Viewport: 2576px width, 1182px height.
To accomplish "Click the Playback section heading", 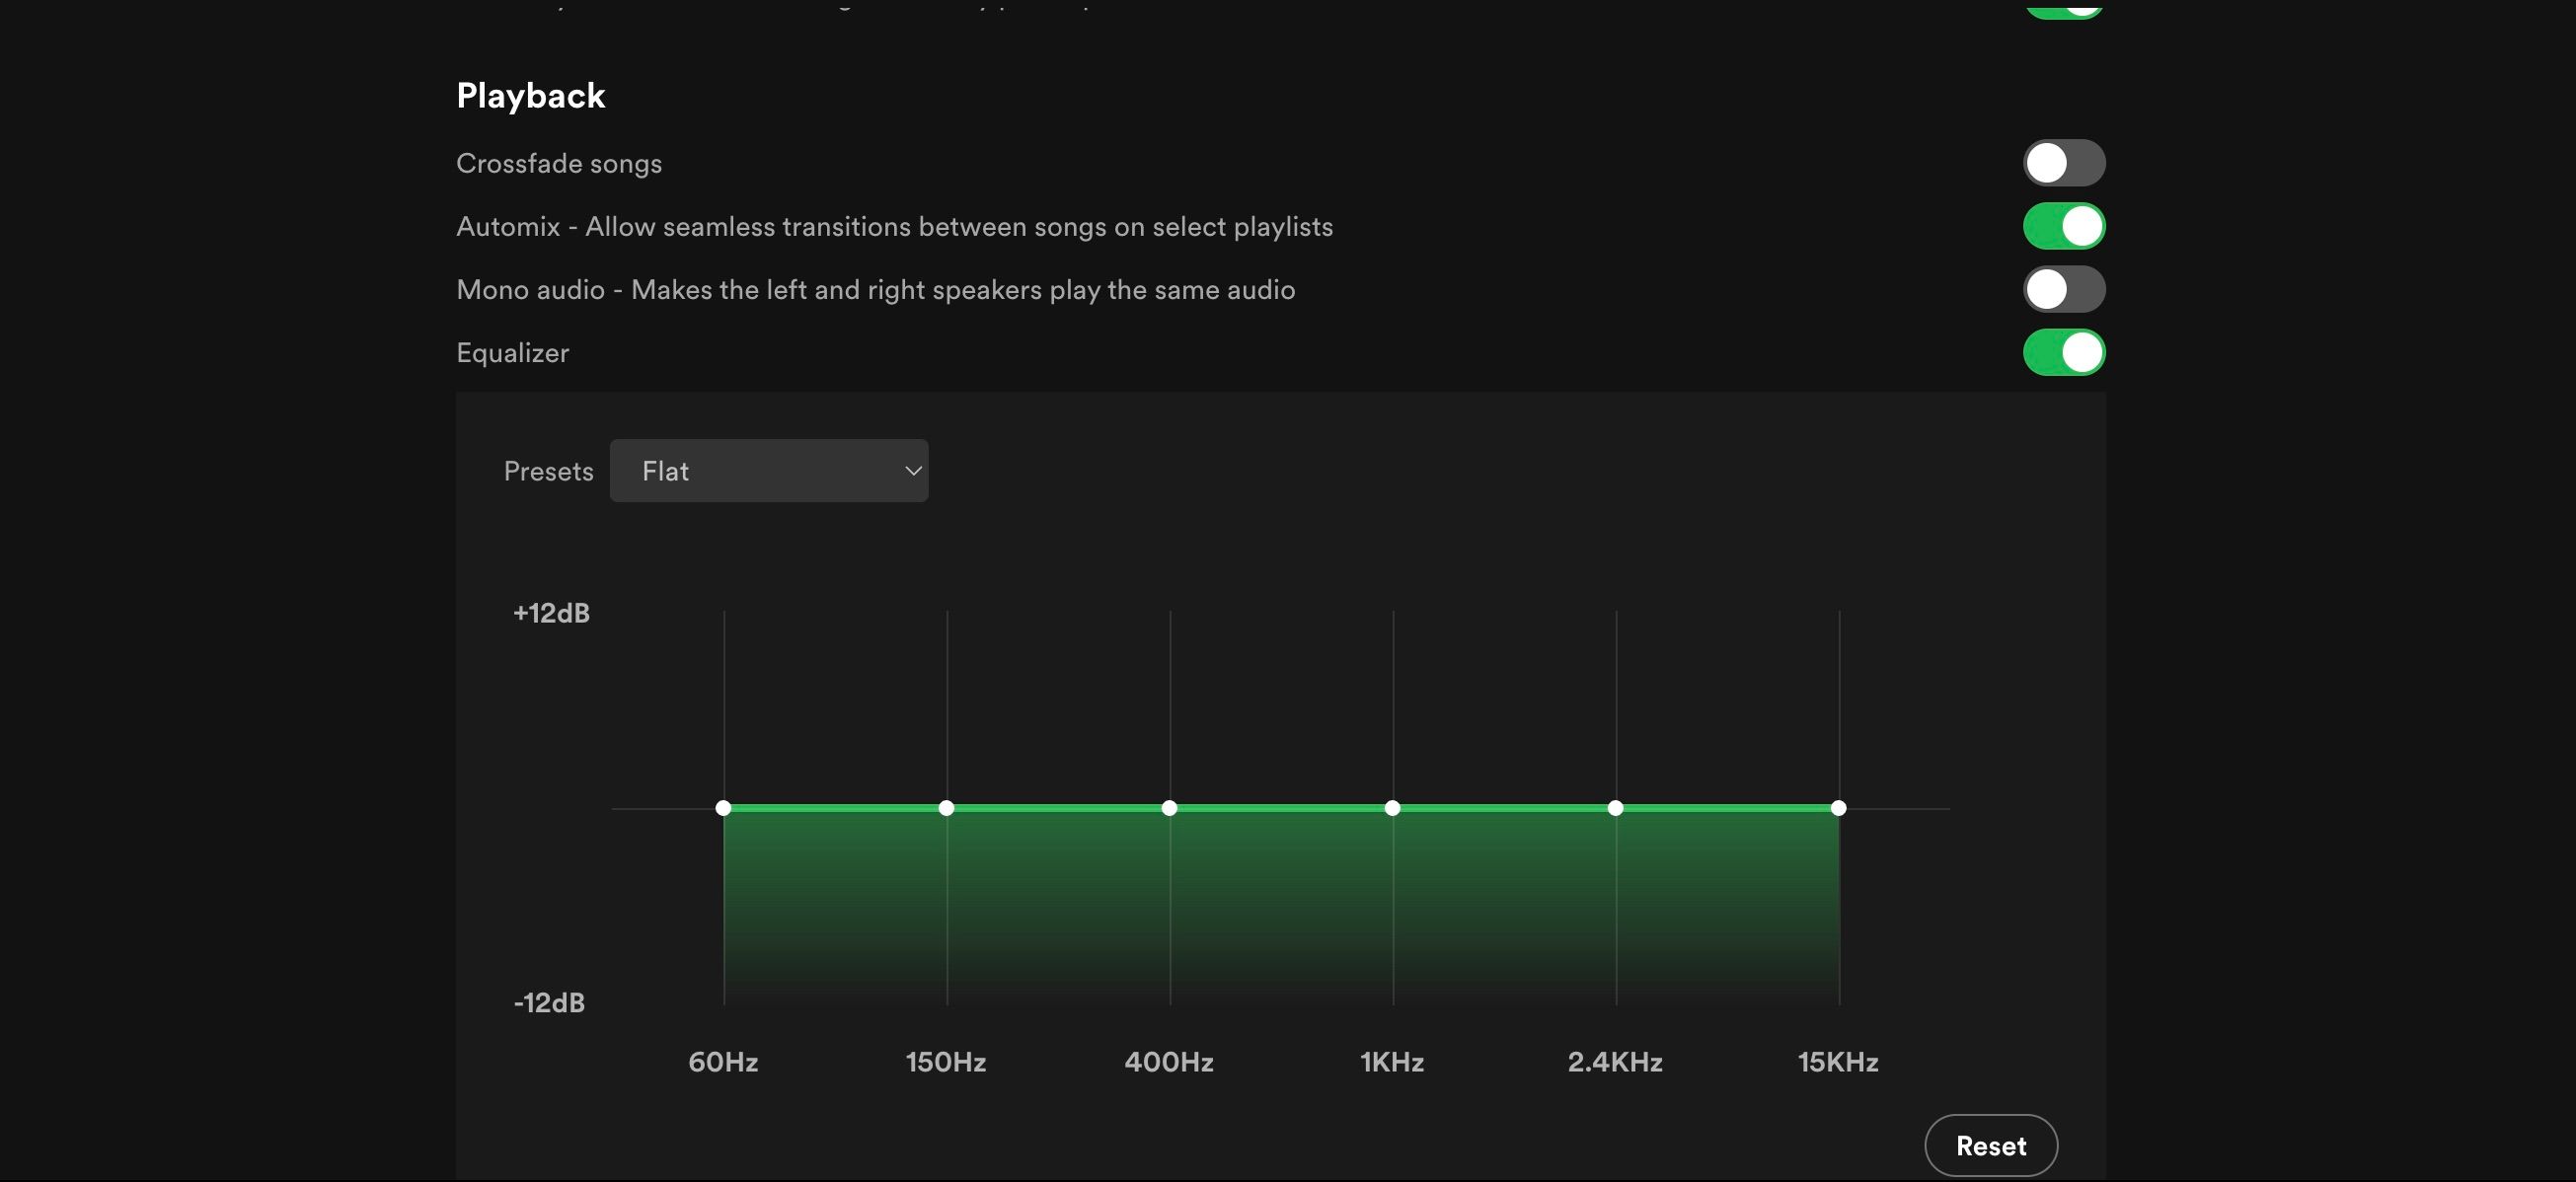I will pos(530,96).
